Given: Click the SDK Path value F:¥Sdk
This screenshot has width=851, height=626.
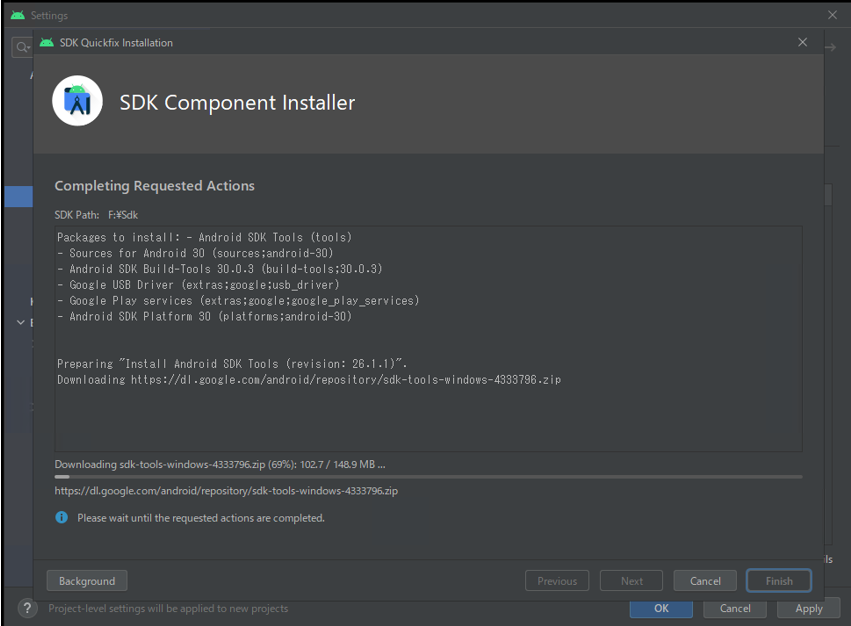Looking at the screenshot, I should click(123, 215).
